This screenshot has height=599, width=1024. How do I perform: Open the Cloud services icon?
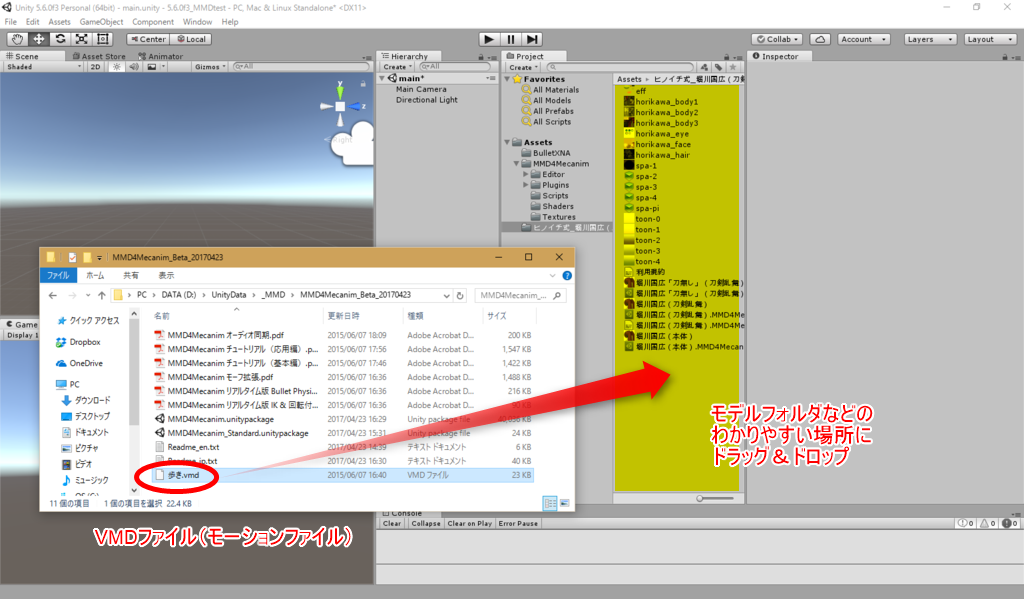pyautogui.click(x=820, y=39)
